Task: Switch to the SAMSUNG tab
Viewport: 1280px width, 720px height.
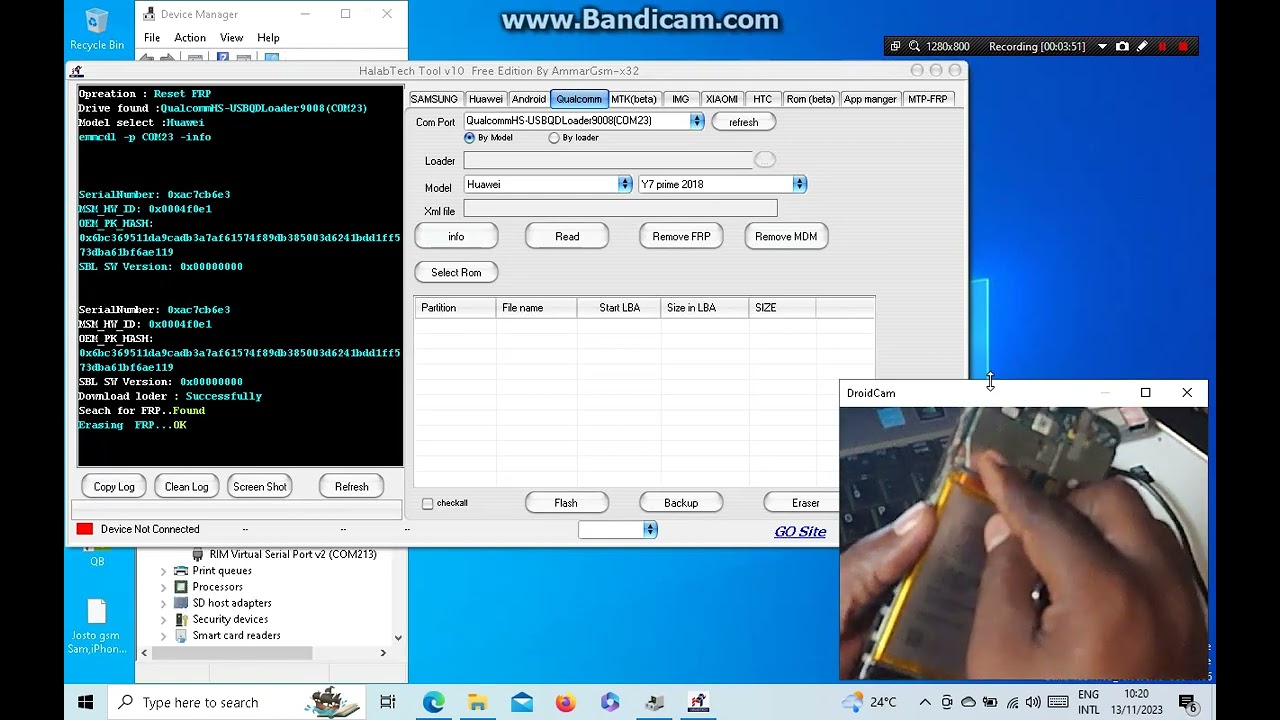Action: (434, 99)
